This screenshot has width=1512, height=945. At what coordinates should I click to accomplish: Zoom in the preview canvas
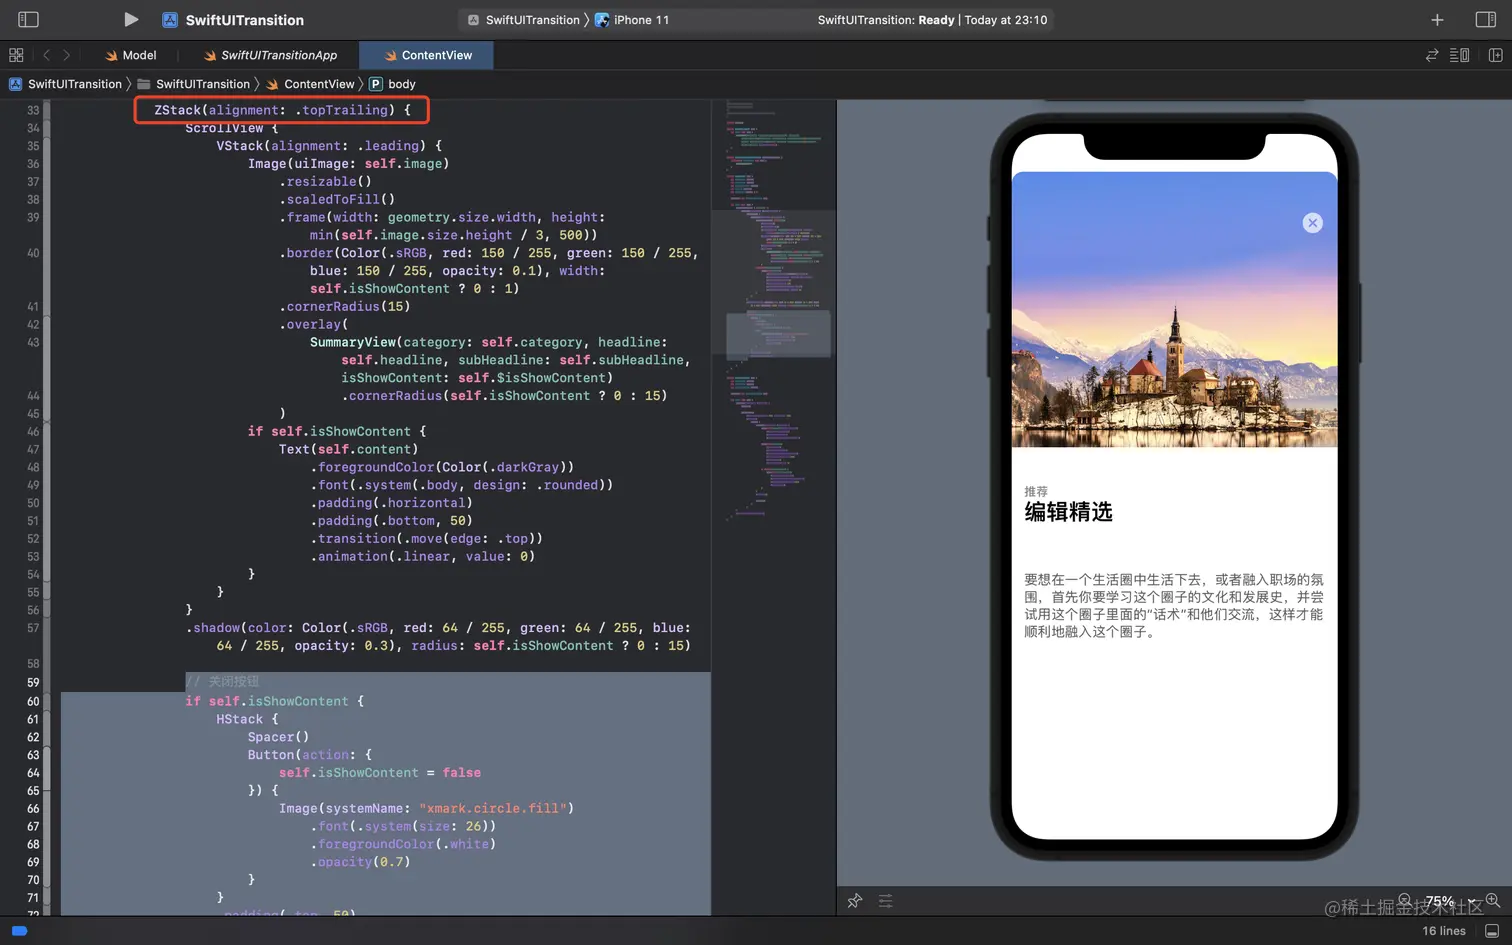point(1493,900)
